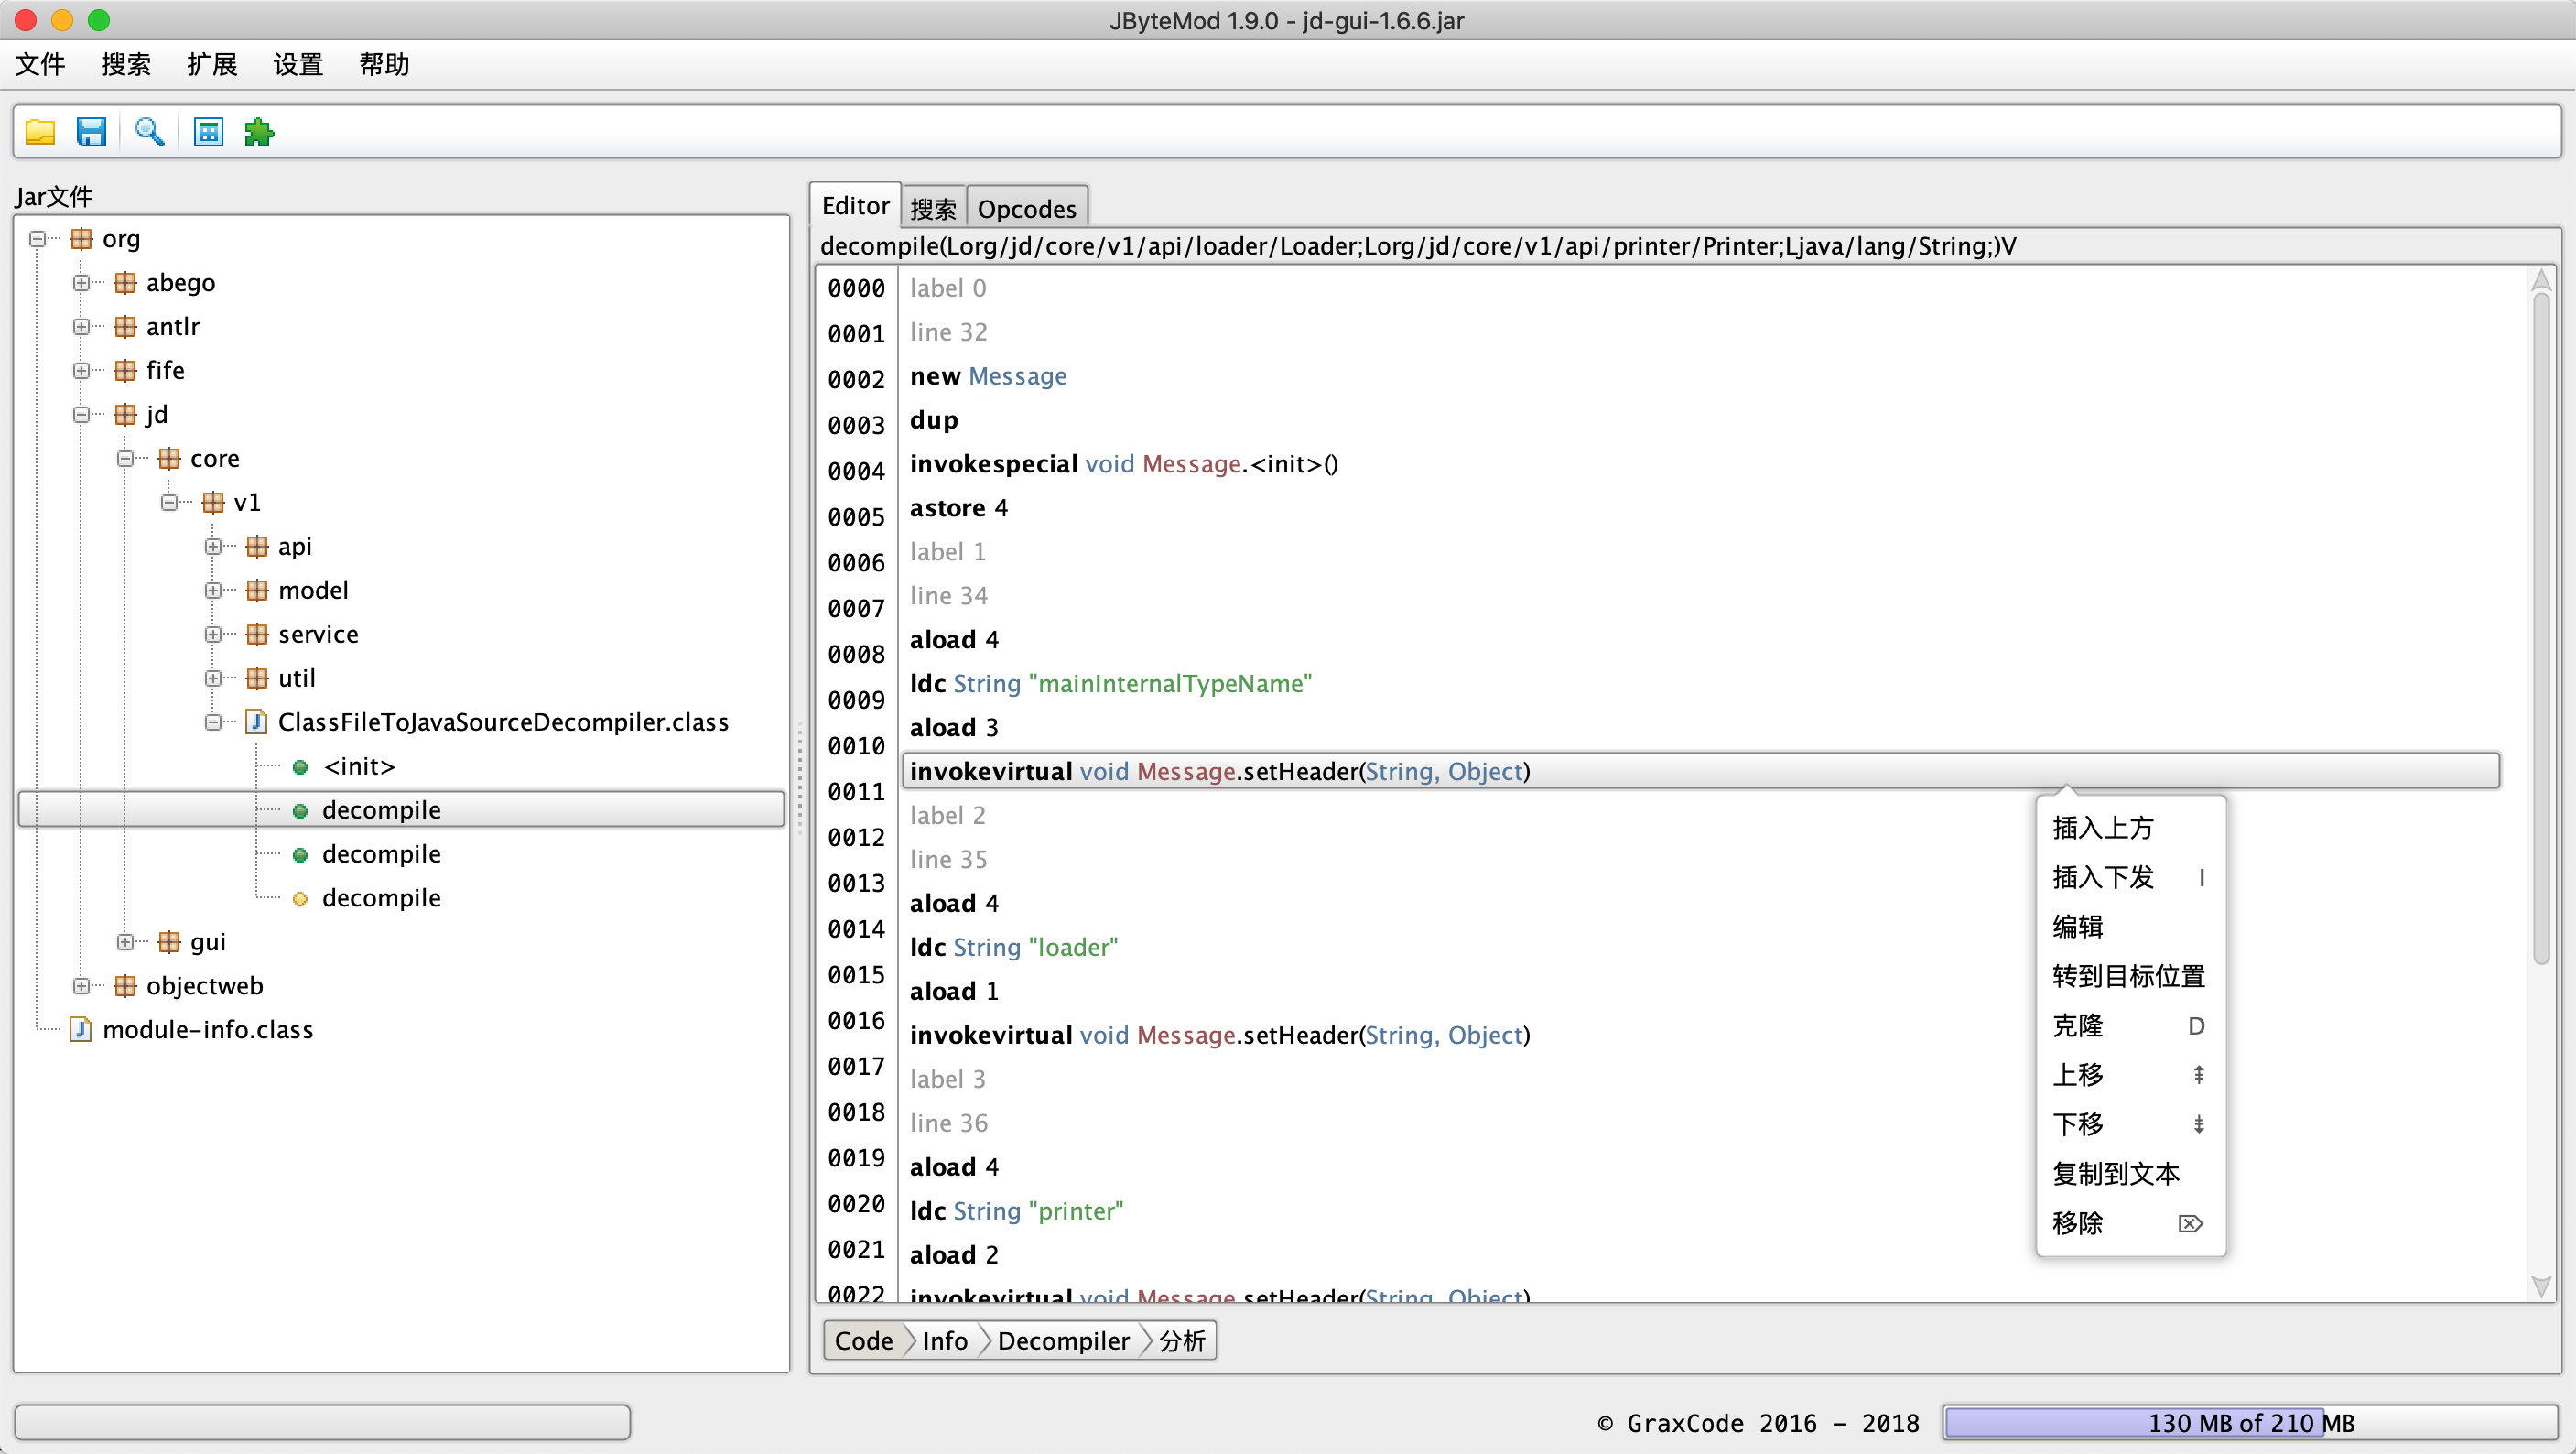Click the save floppy disk icon
Screen dimensions: 2576x1454
point(91,132)
